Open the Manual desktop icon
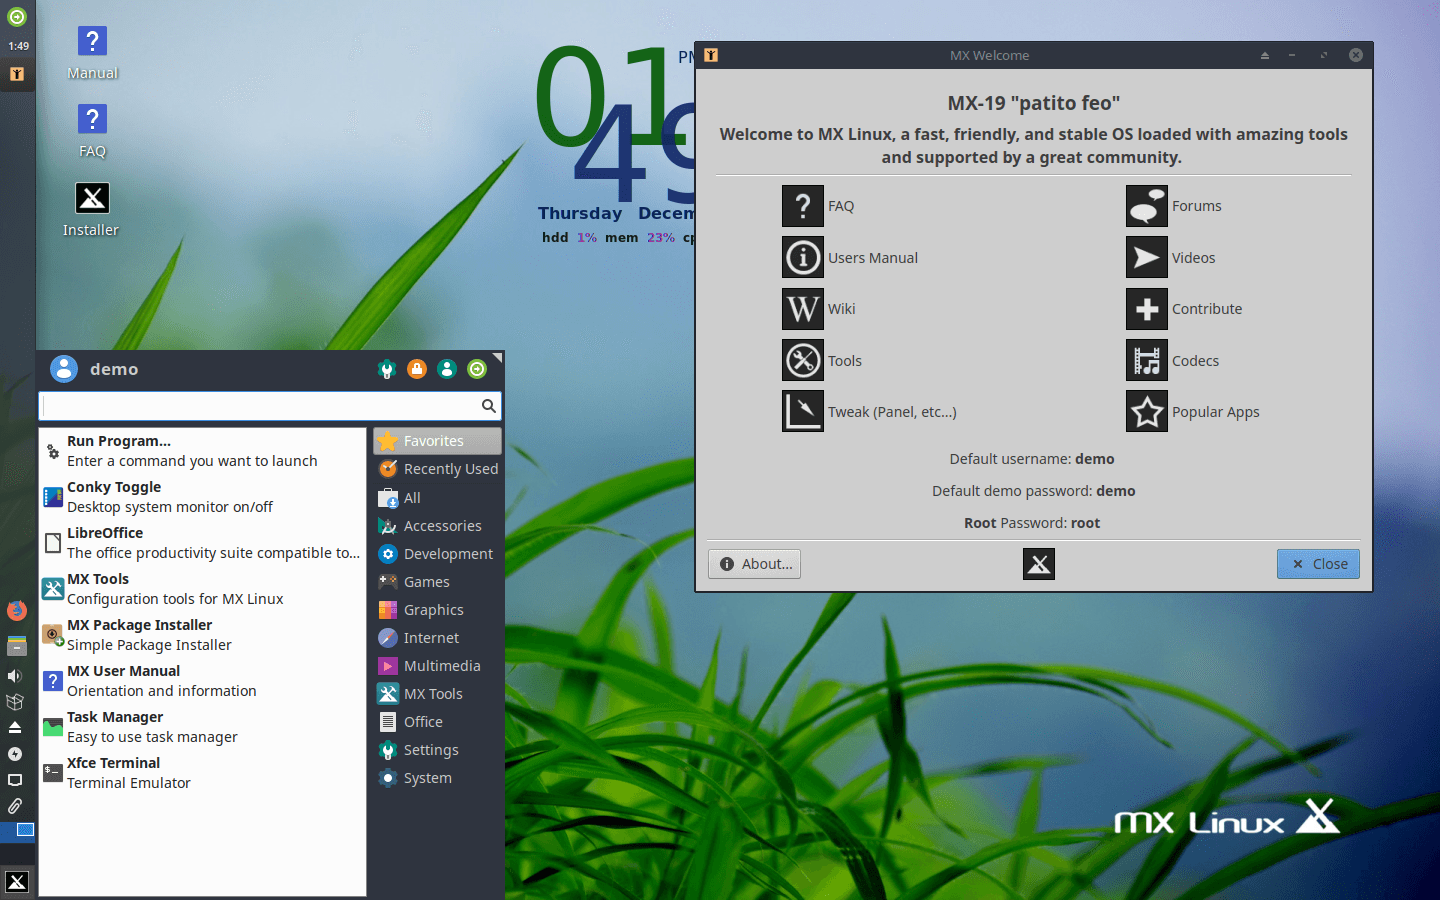This screenshot has height=900, width=1440. 92,52
